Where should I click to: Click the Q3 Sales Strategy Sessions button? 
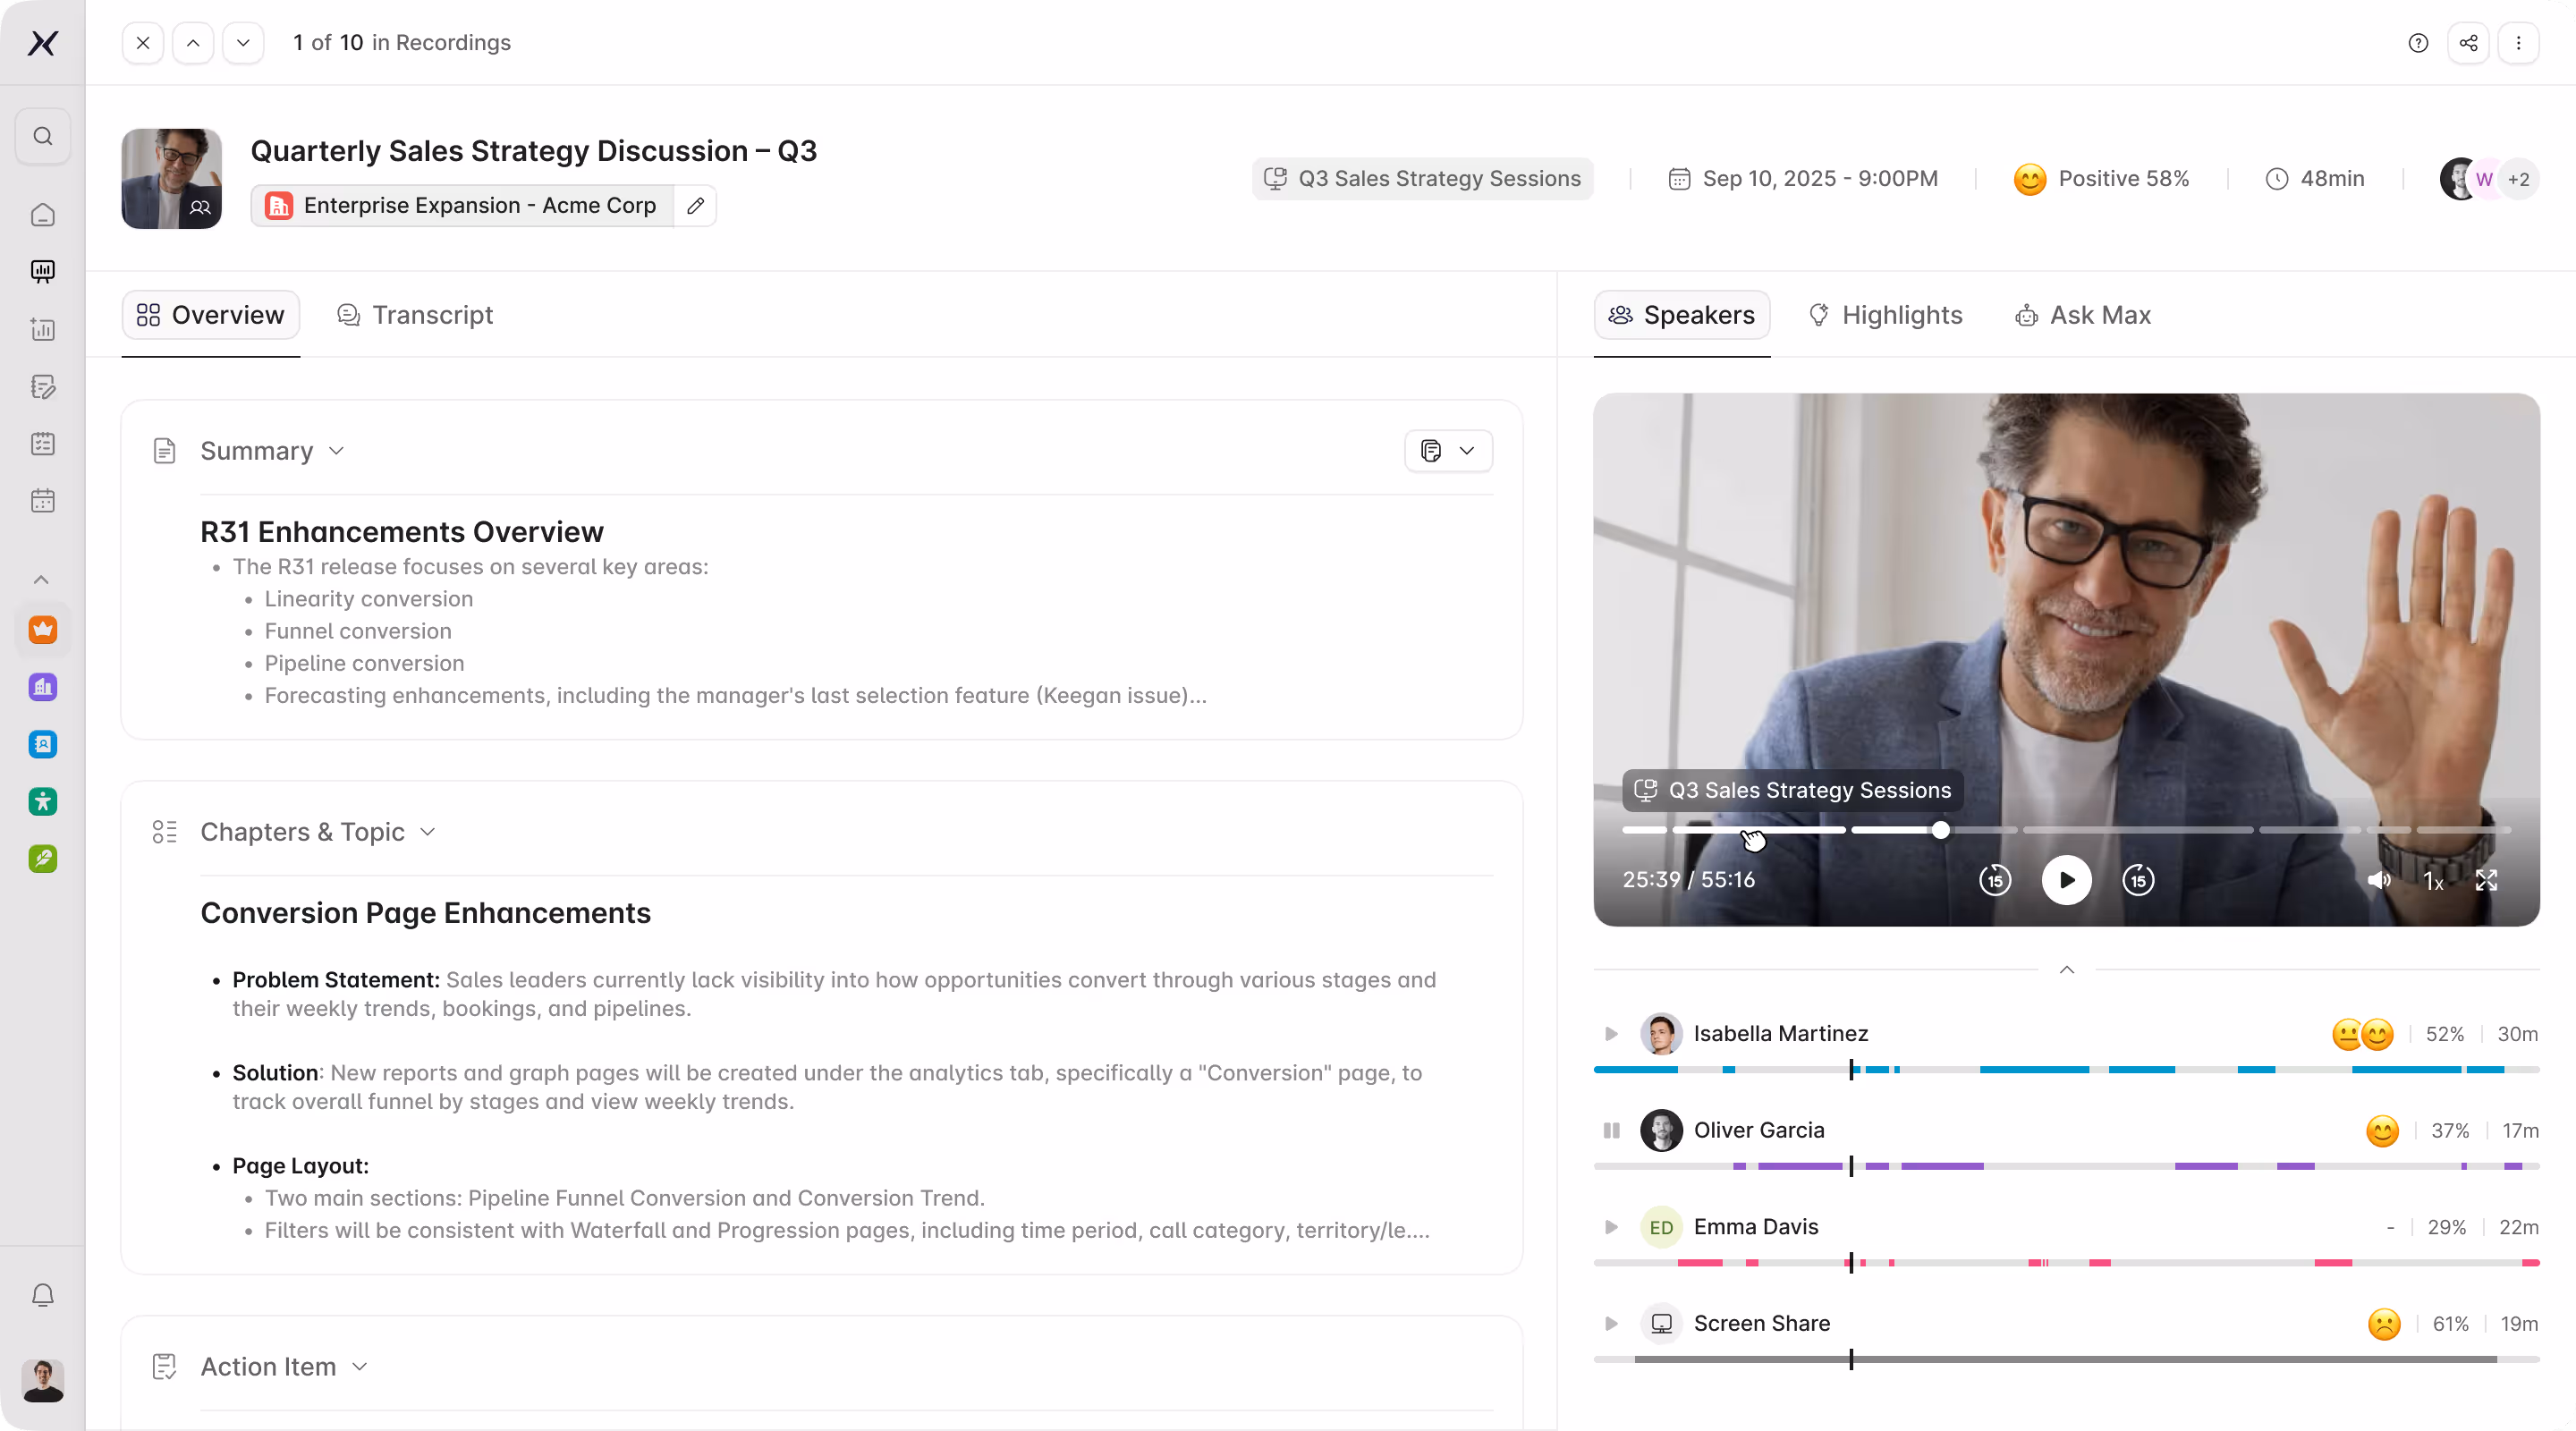tap(1422, 179)
